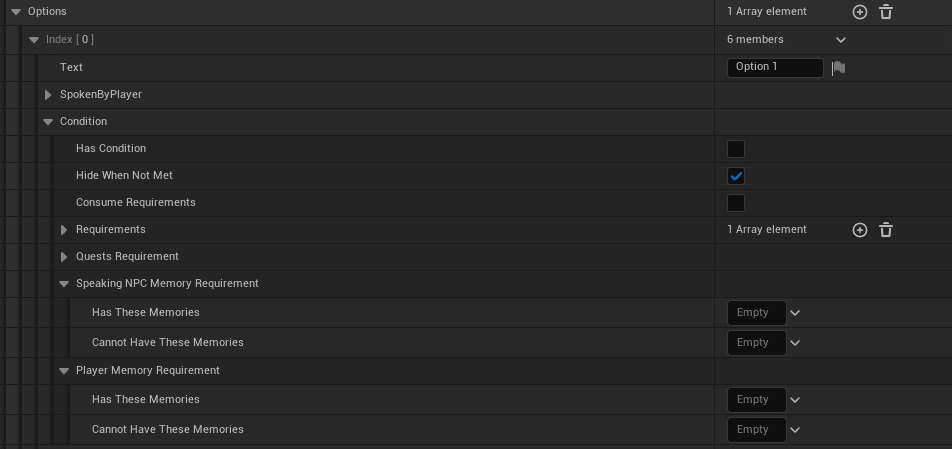This screenshot has height=449, width=952.
Task: Add element to Requirements array
Action: tap(860, 230)
